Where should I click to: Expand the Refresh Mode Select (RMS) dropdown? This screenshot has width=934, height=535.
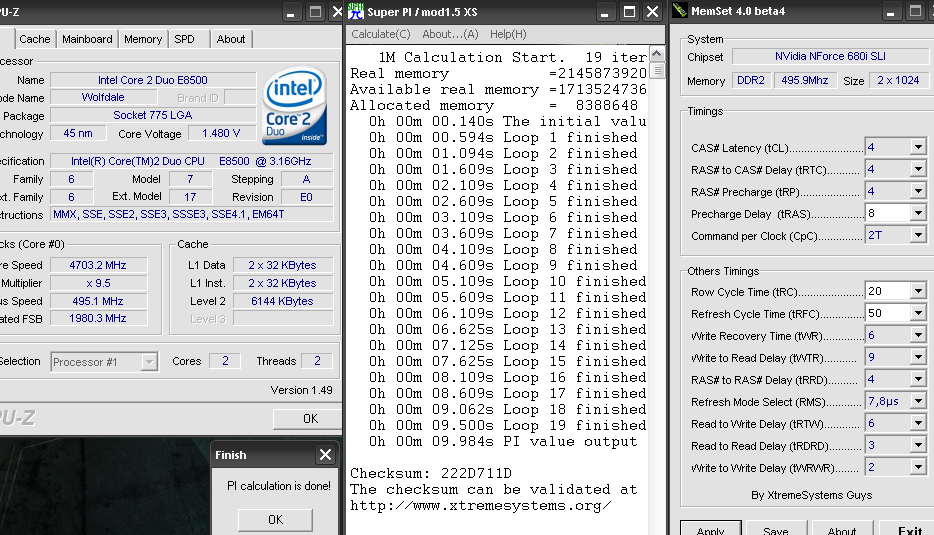coord(918,402)
